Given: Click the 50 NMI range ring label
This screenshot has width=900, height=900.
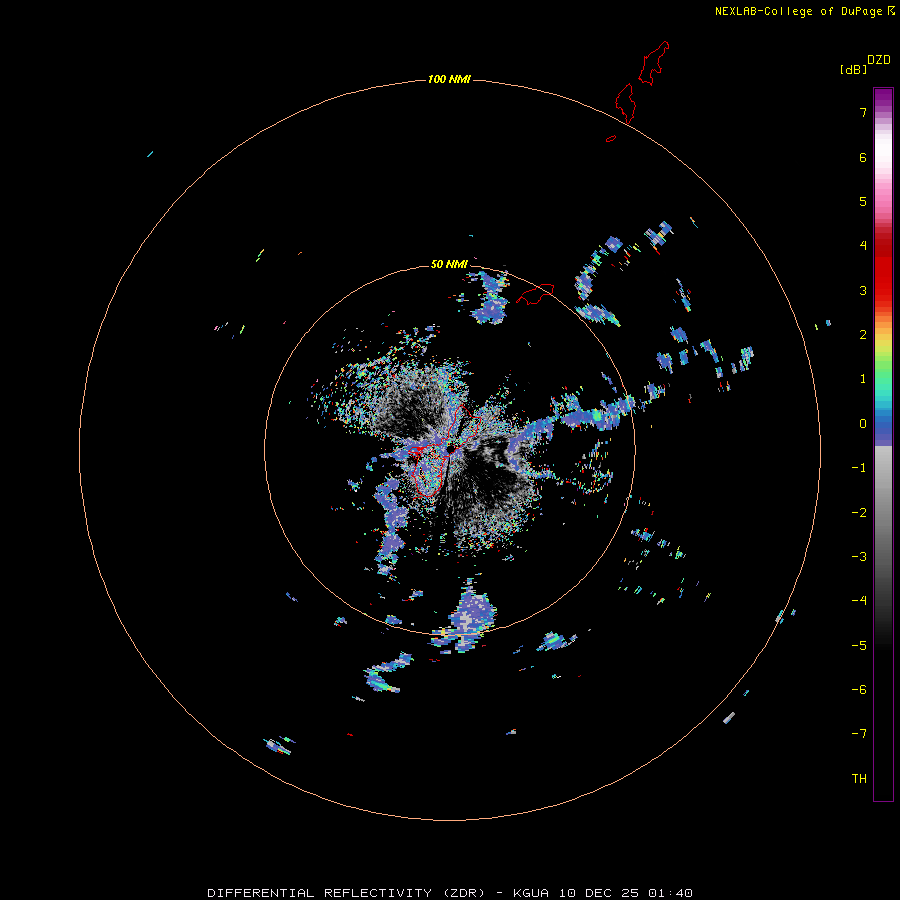Looking at the screenshot, I should click(x=449, y=264).
